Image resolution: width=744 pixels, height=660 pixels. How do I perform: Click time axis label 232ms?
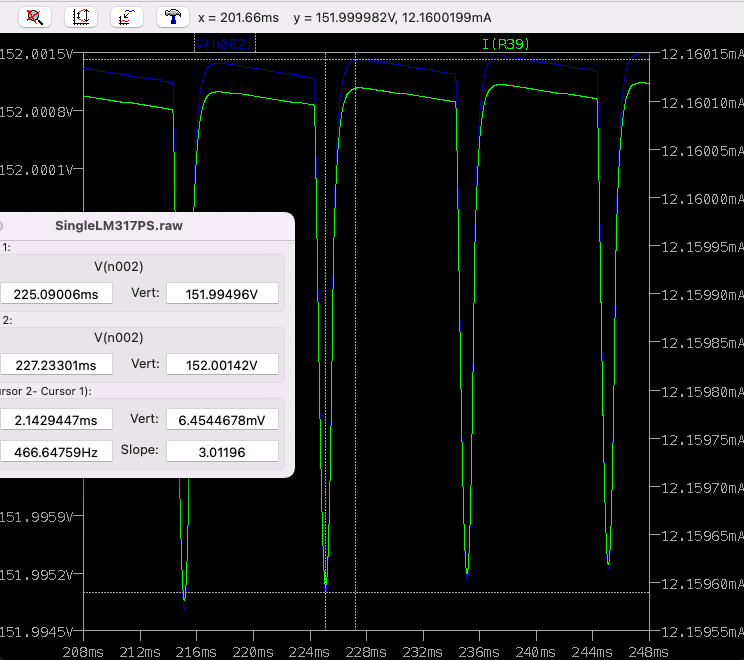tap(422, 652)
